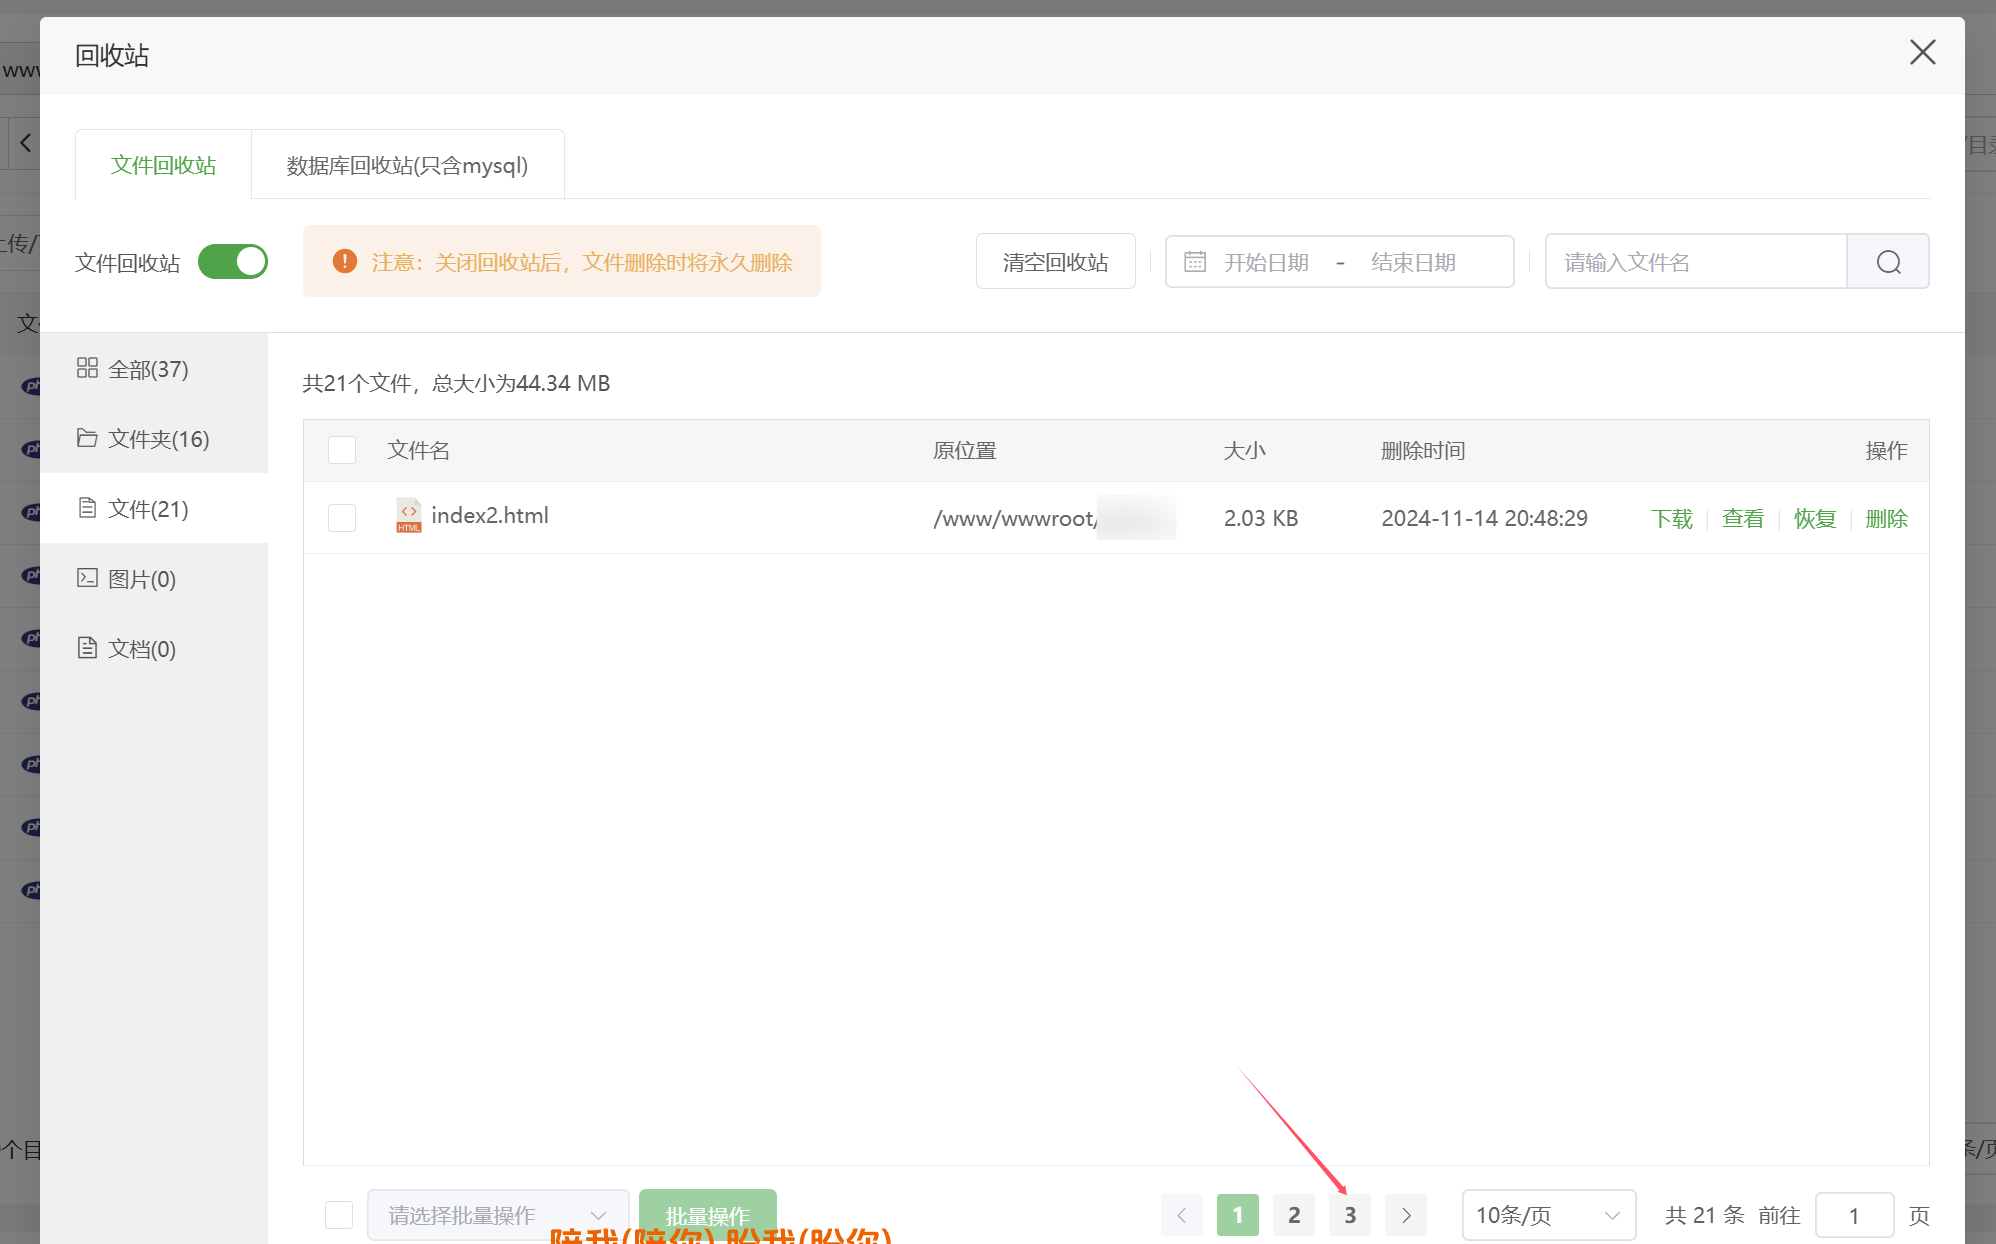This screenshot has width=1996, height=1244.
Task: Close the 回收站 dialog
Action: [x=1922, y=53]
